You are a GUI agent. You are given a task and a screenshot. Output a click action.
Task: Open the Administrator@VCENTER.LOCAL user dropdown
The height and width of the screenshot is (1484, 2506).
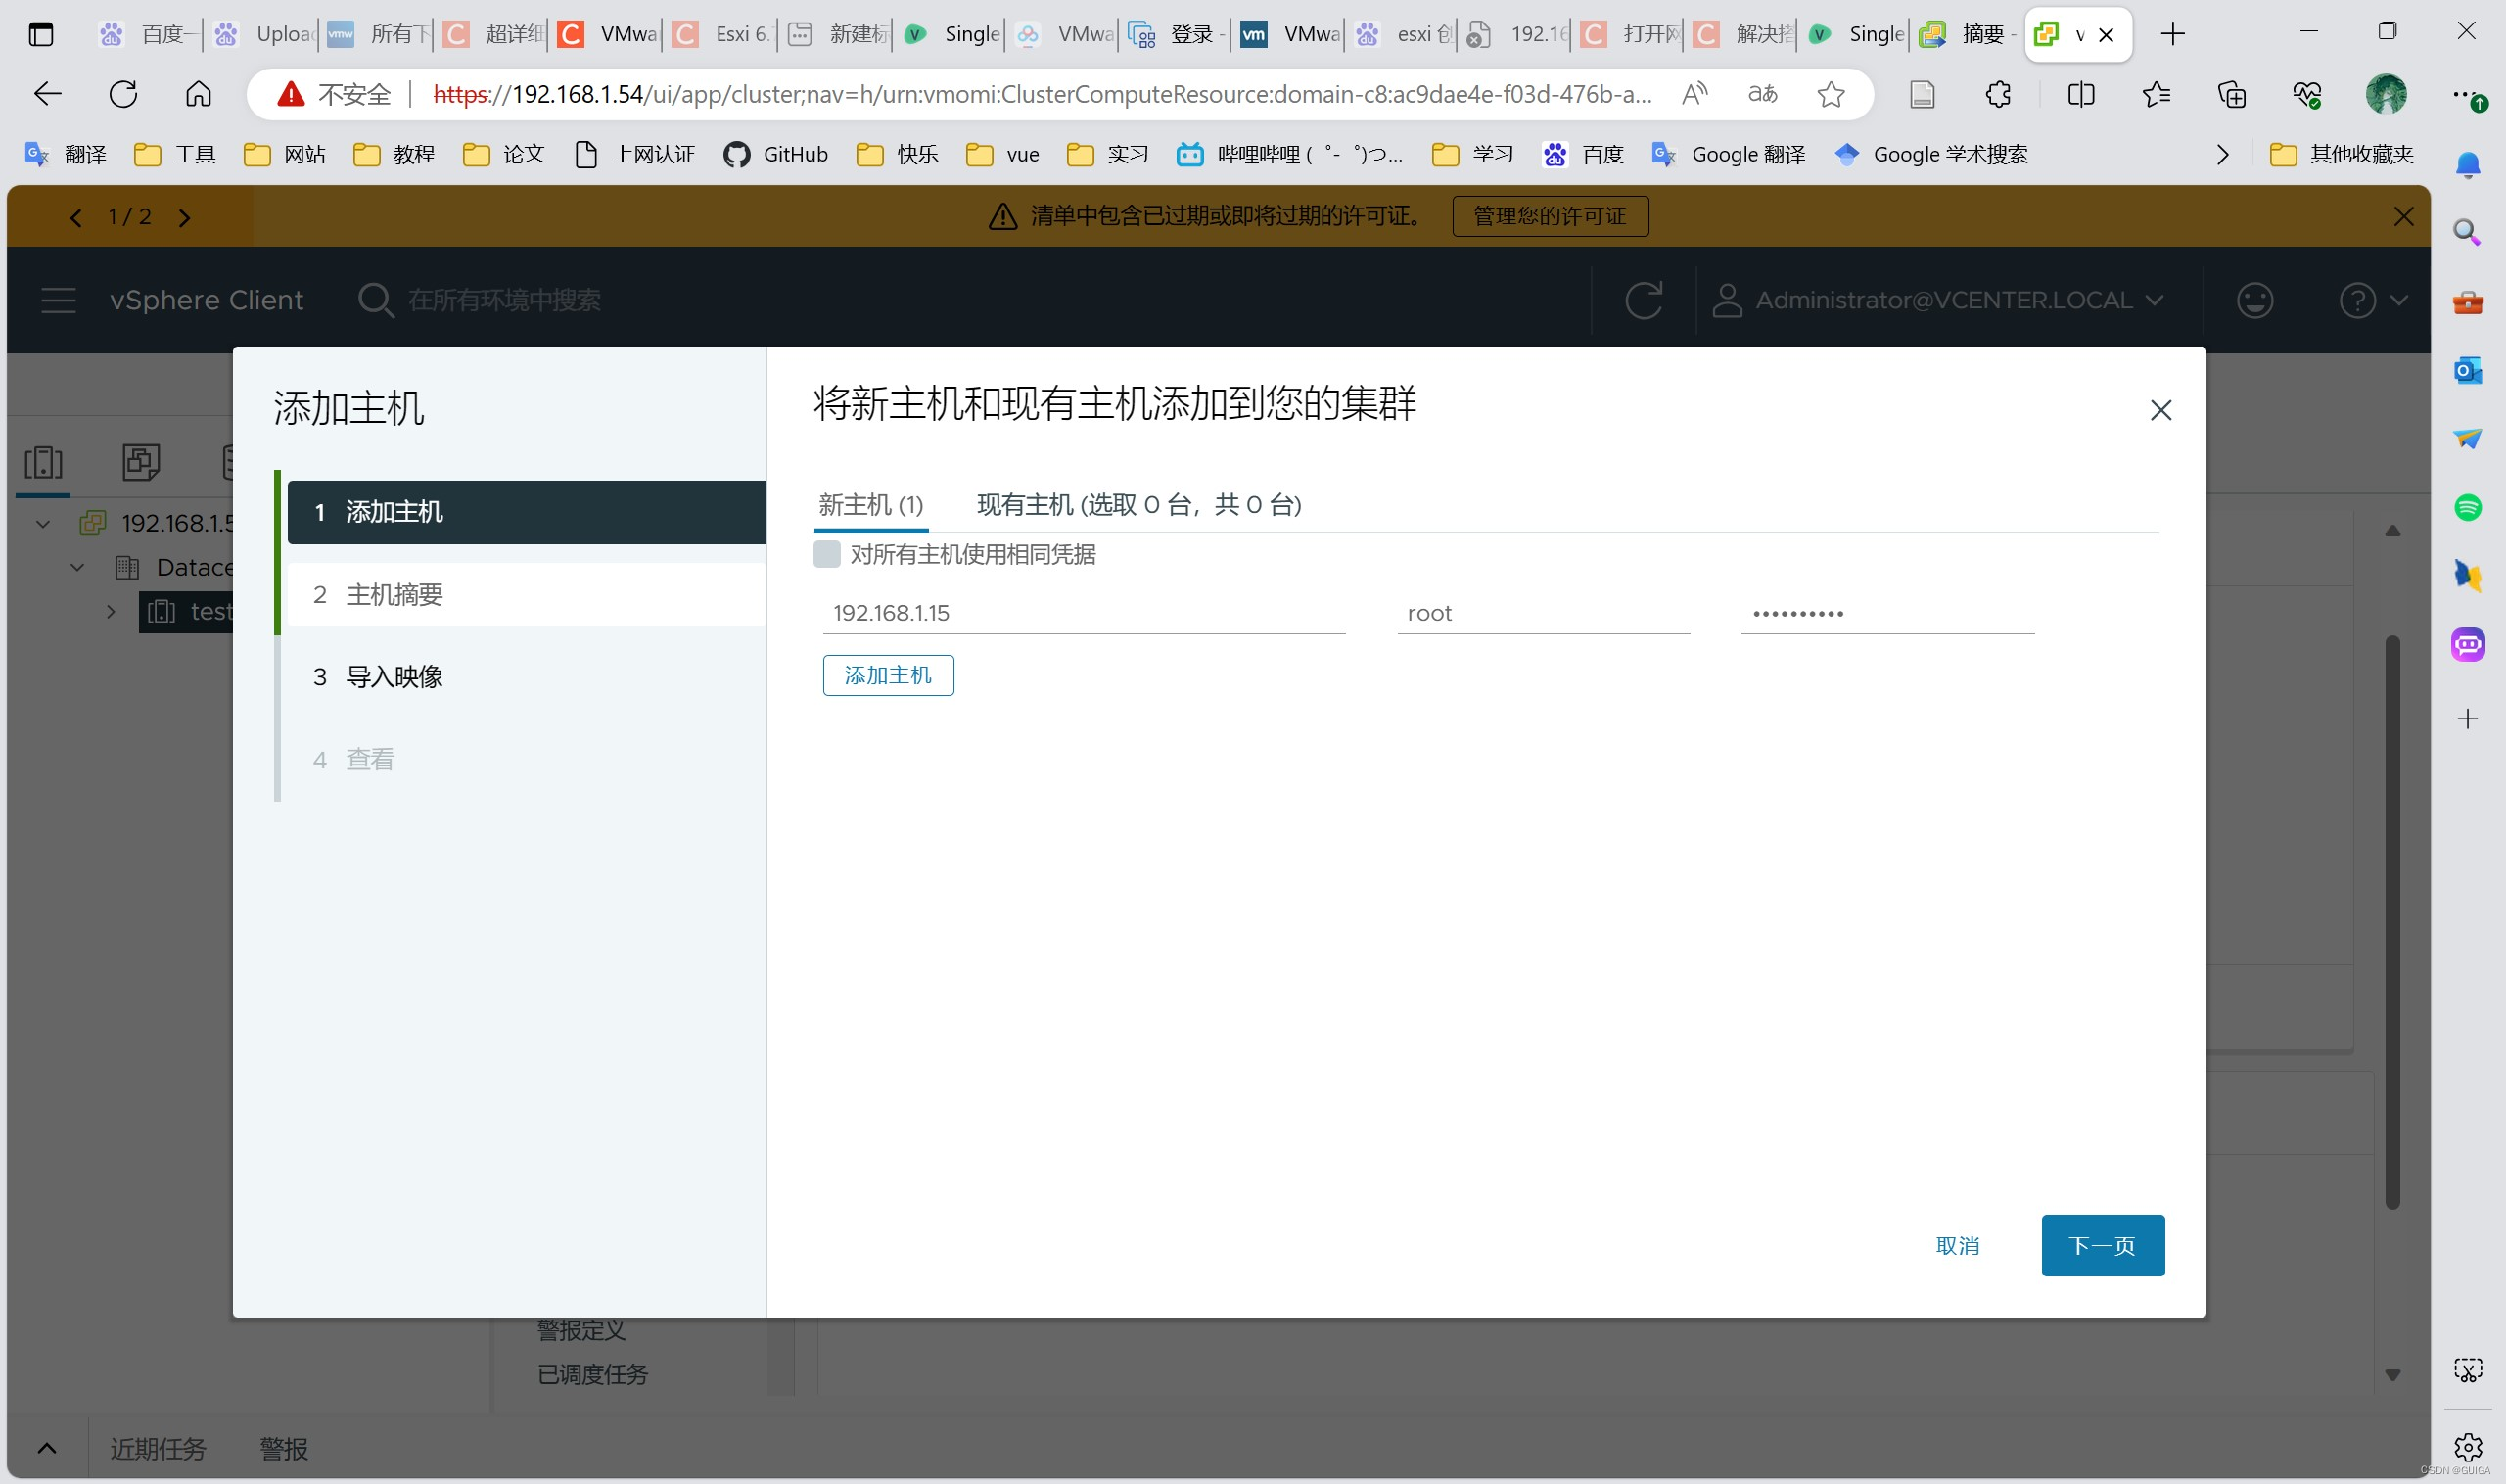click(1937, 300)
